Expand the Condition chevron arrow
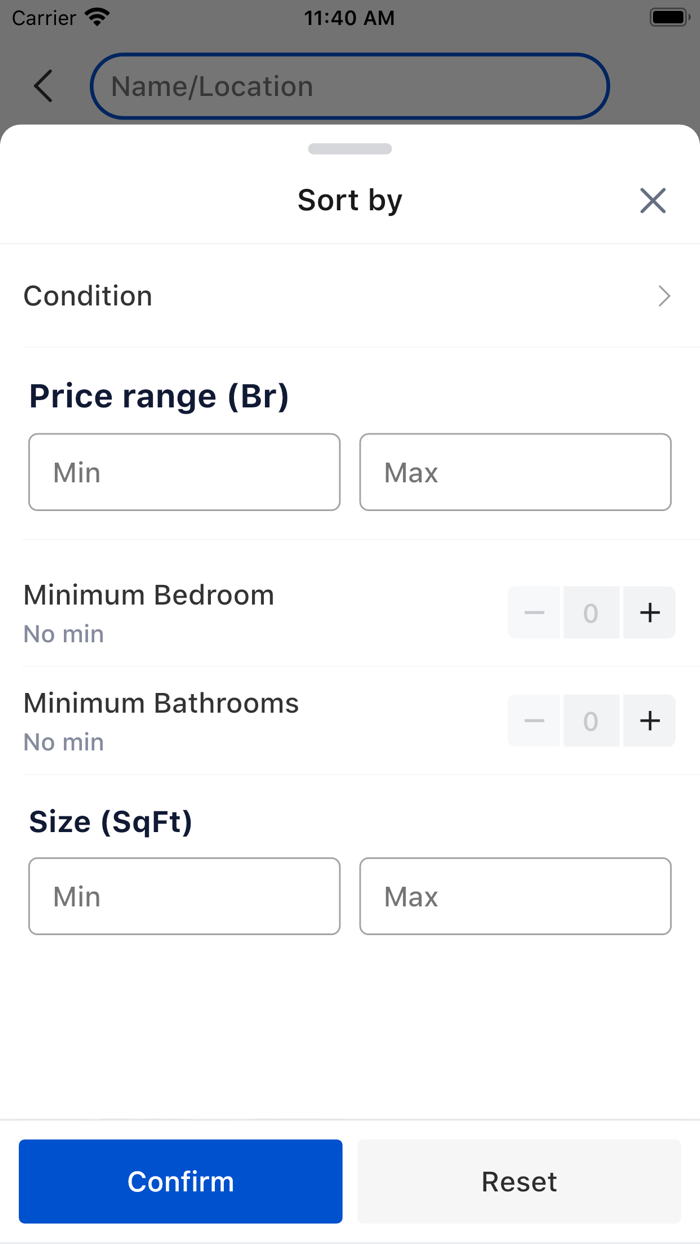This screenshot has height=1244, width=700. [x=664, y=296]
